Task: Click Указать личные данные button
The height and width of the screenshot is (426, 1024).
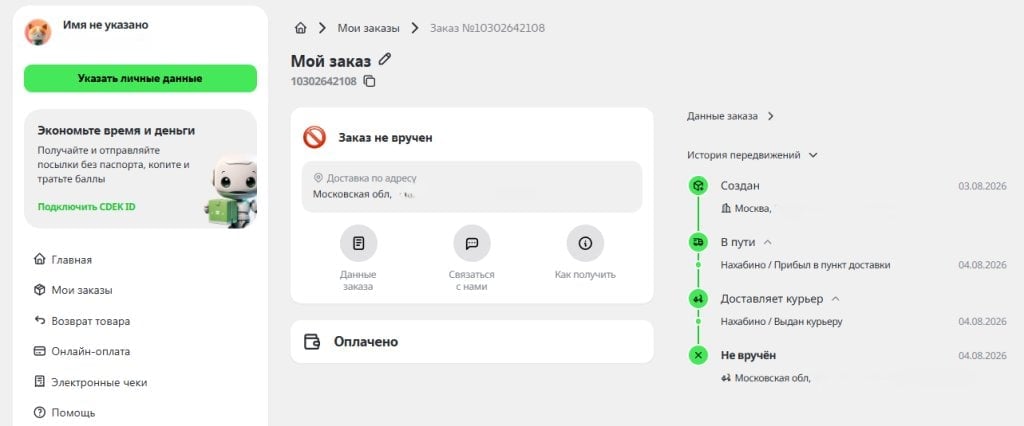Action: [140, 78]
